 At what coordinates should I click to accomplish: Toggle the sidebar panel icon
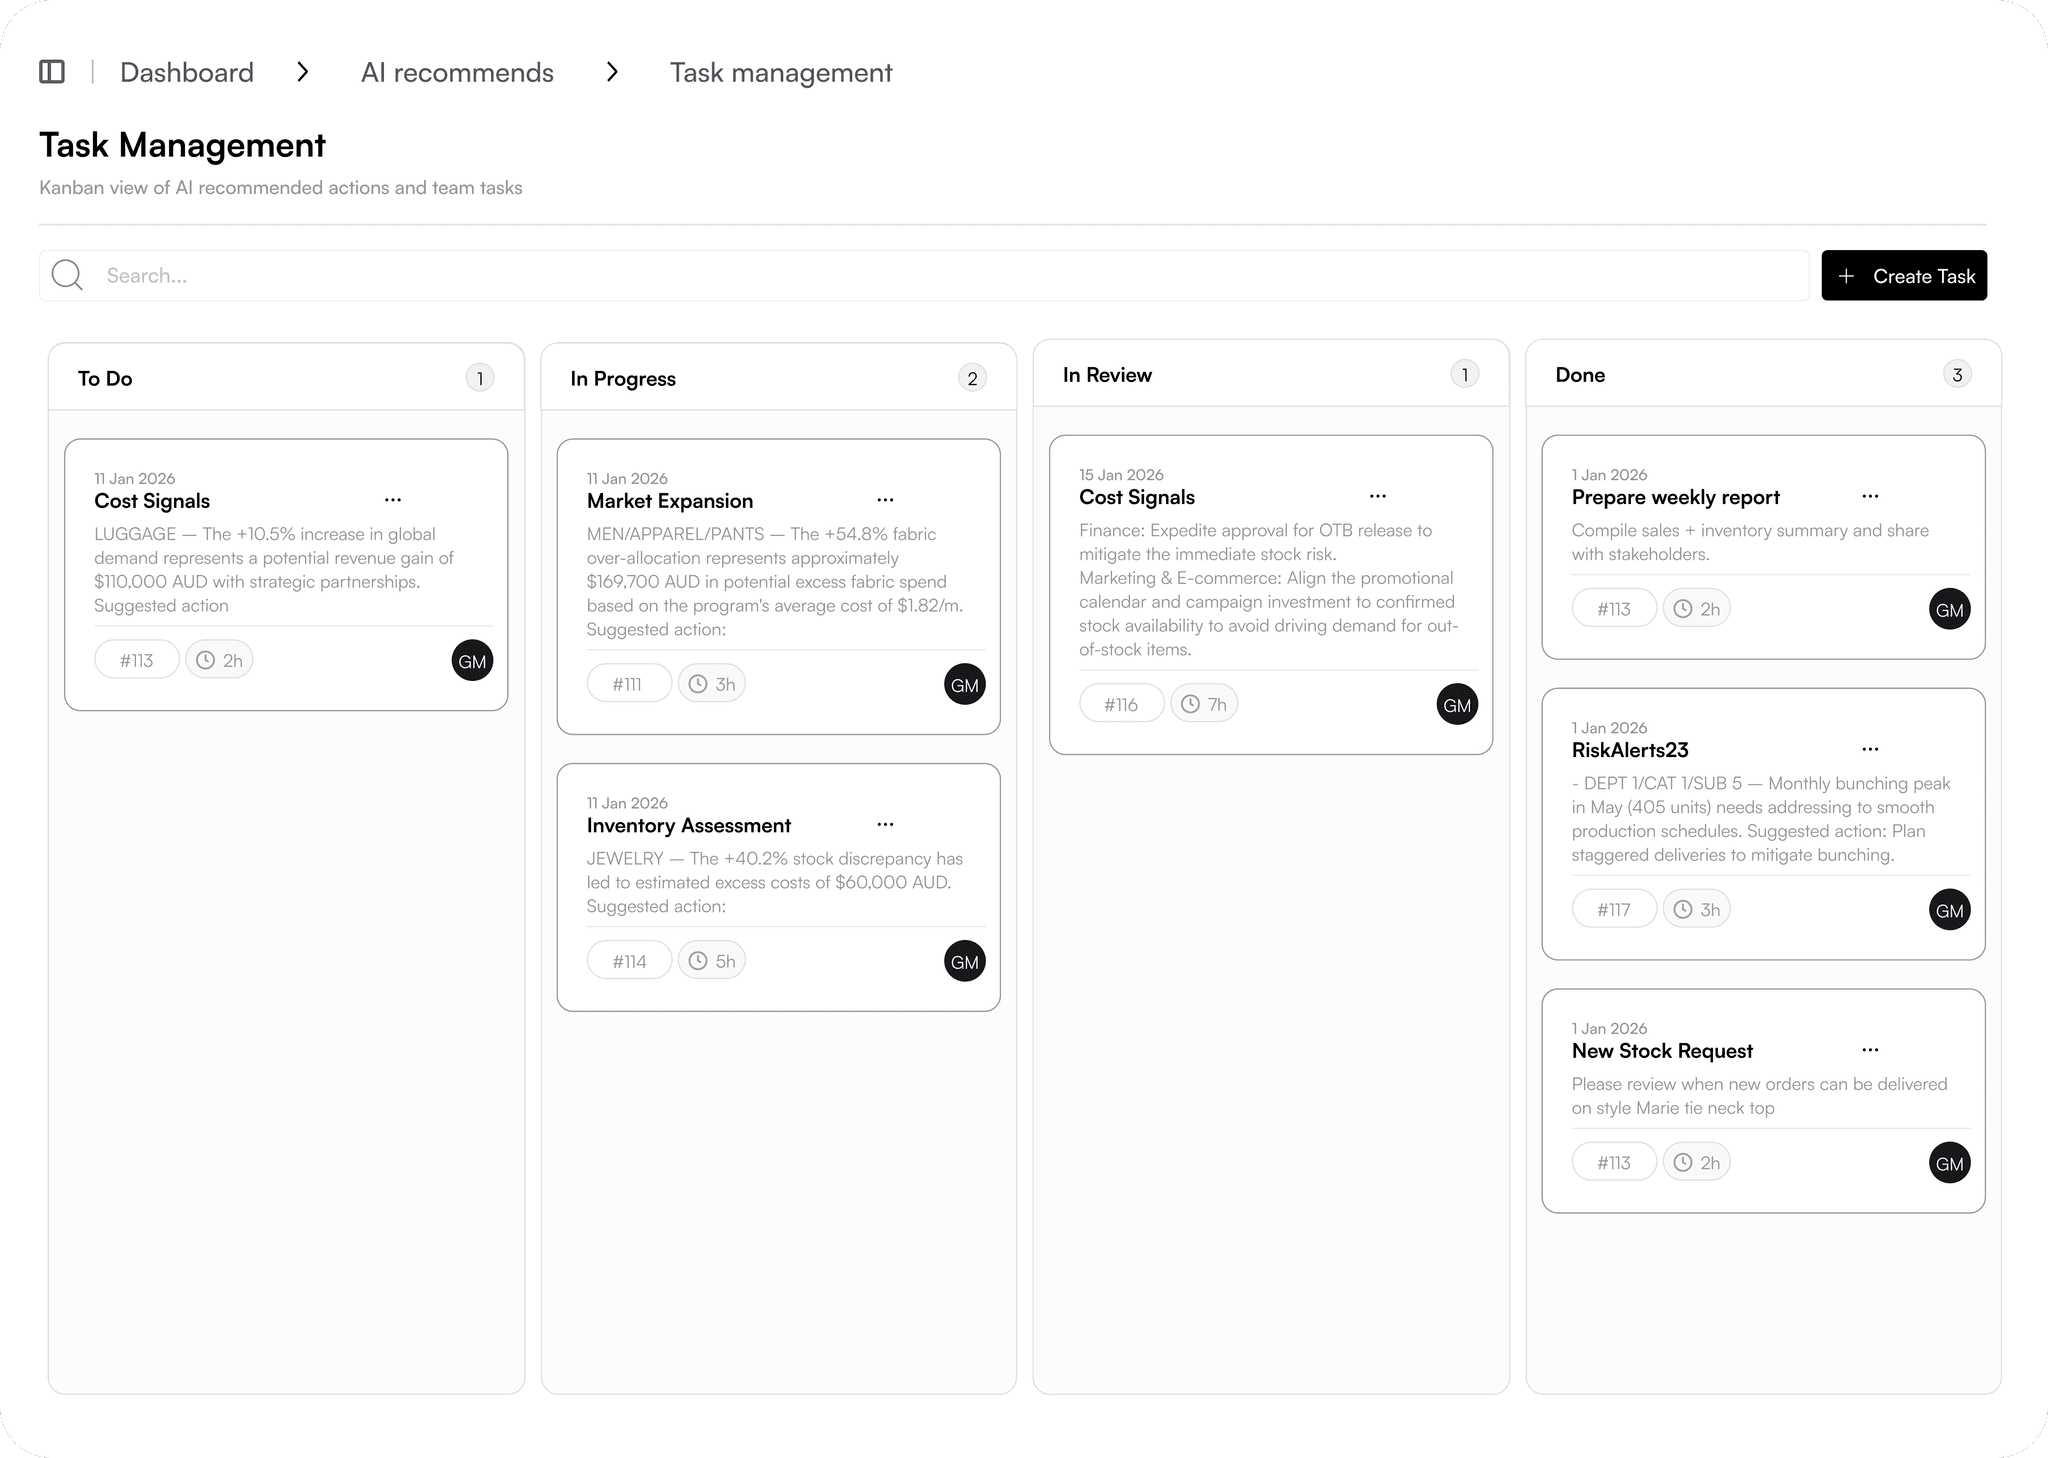pyautogui.click(x=52, y=72)
